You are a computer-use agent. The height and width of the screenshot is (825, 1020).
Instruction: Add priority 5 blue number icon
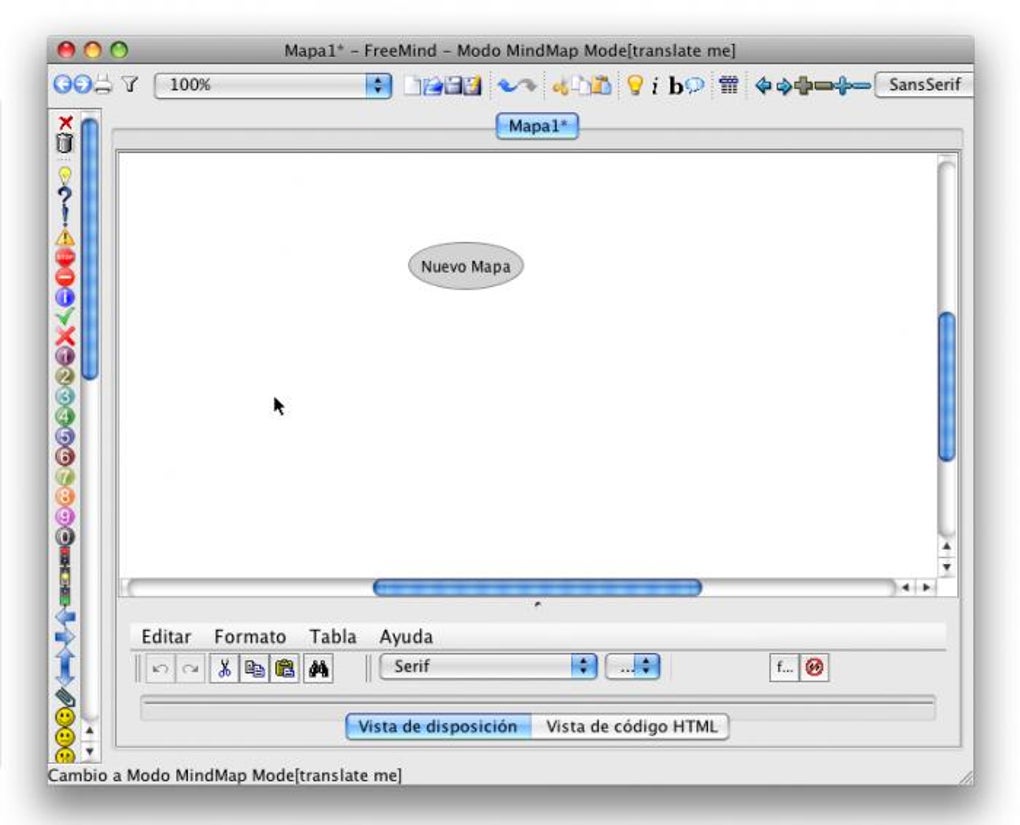(65, 437)
